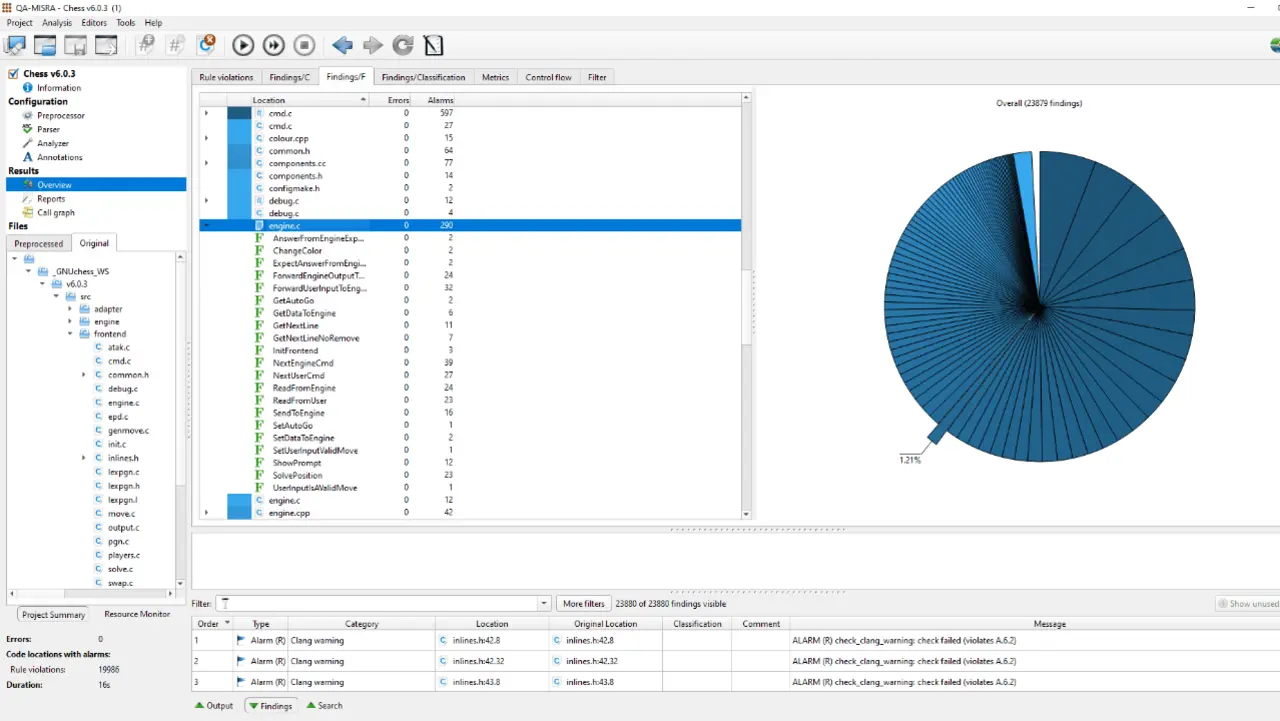The width and height of the screenshot is (1280, 721).
Task: Select the ForwardUserInputToEng function row
Action: (319, 288)
